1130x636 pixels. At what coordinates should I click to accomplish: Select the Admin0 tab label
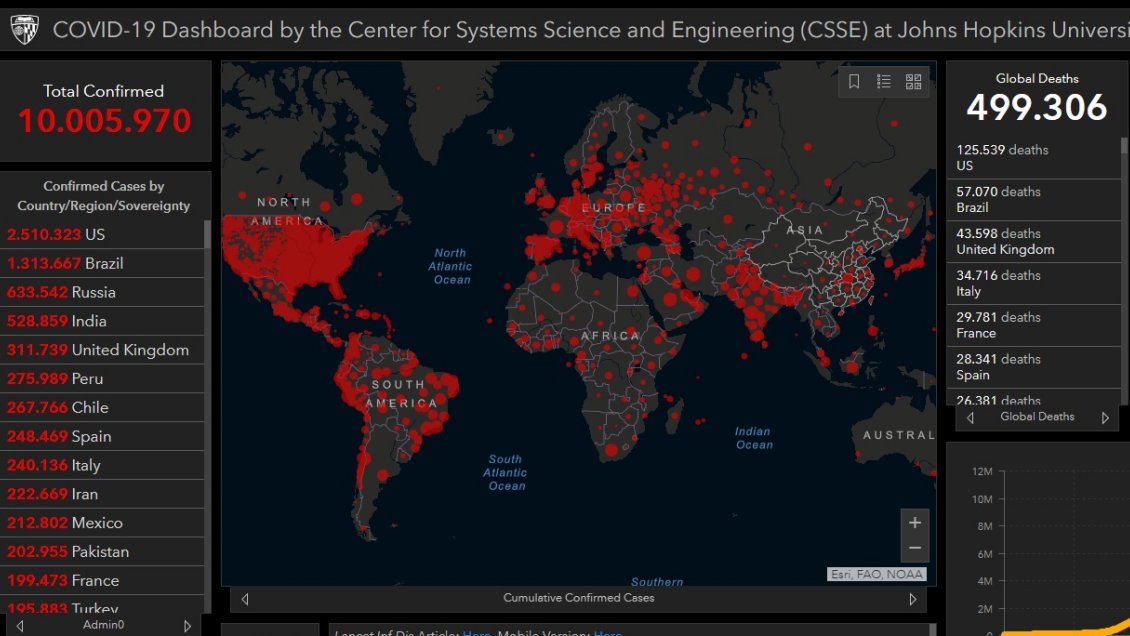[103, 625]
